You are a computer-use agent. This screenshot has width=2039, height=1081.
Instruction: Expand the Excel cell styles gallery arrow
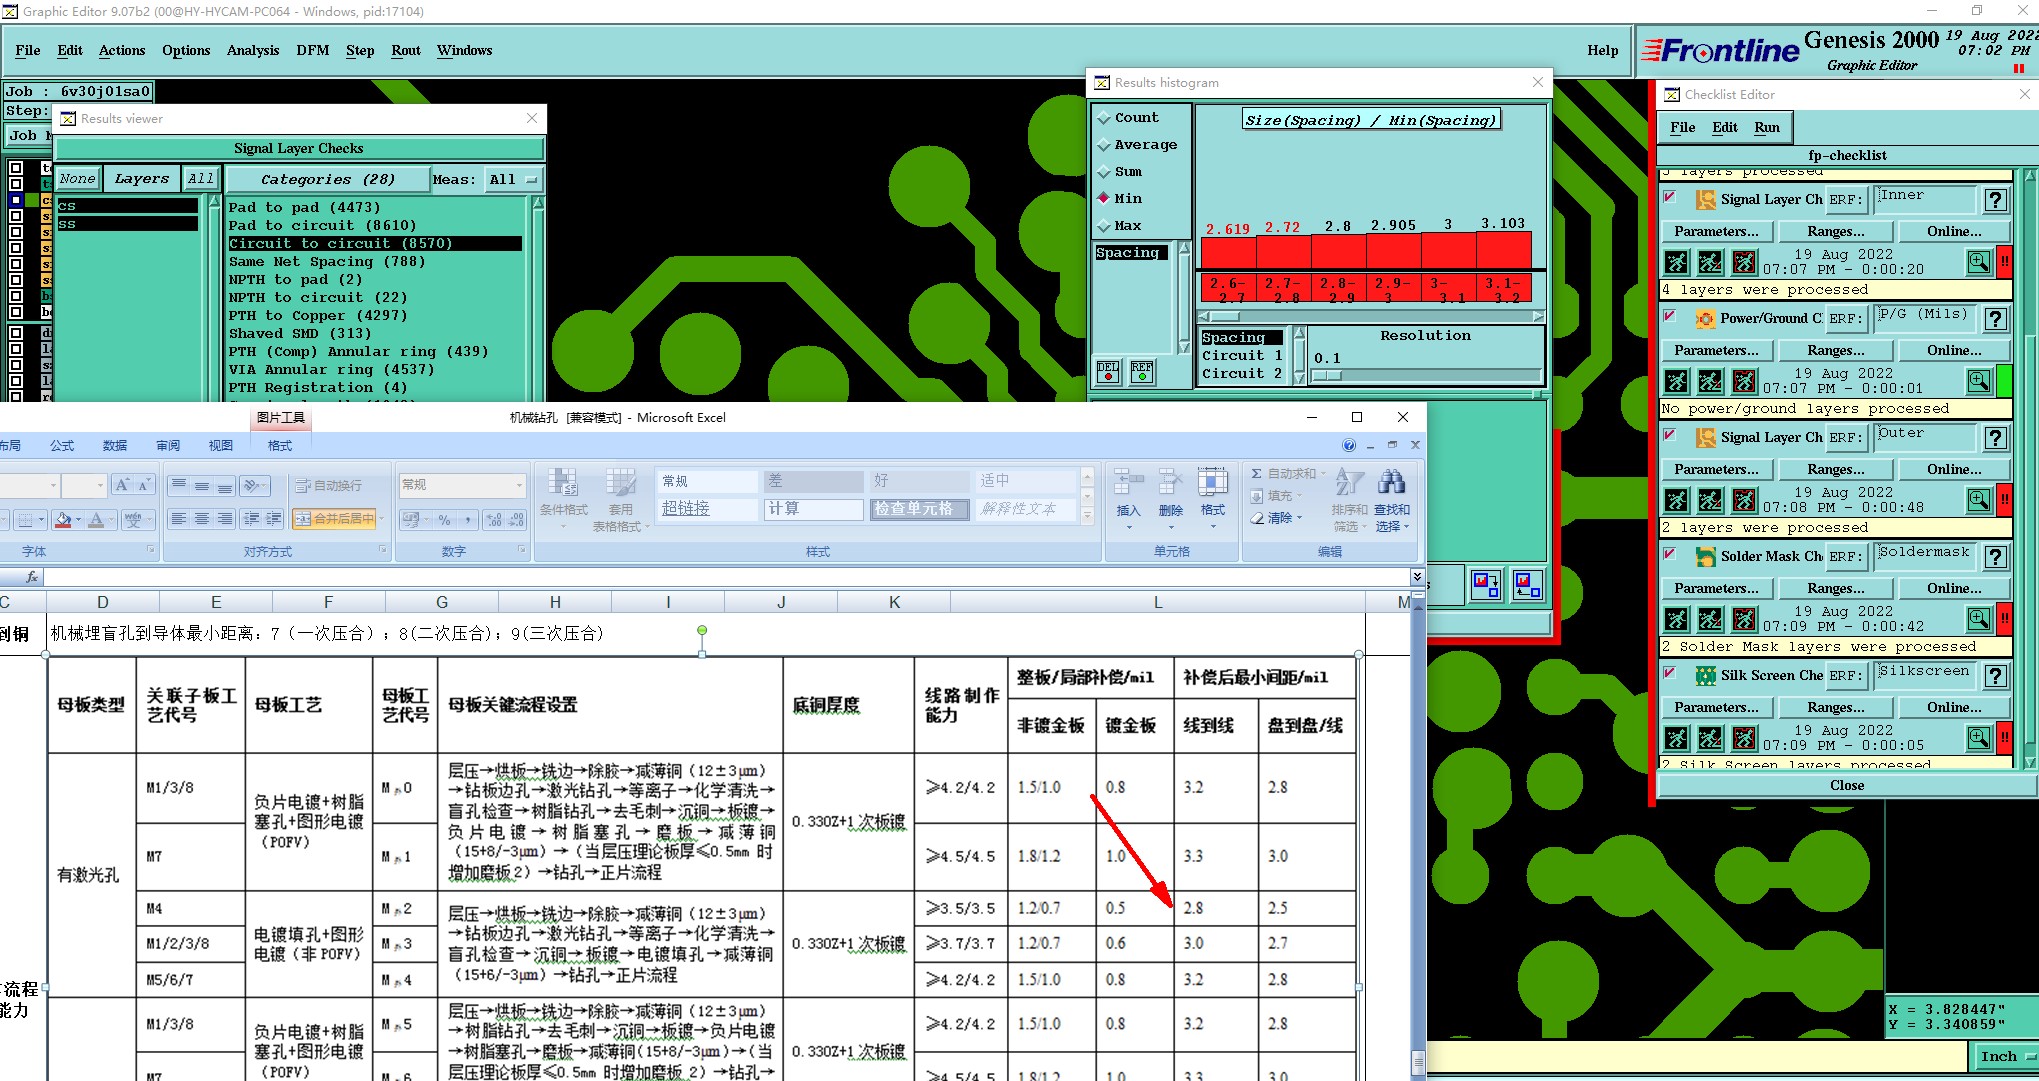[x=1087, y=514]
